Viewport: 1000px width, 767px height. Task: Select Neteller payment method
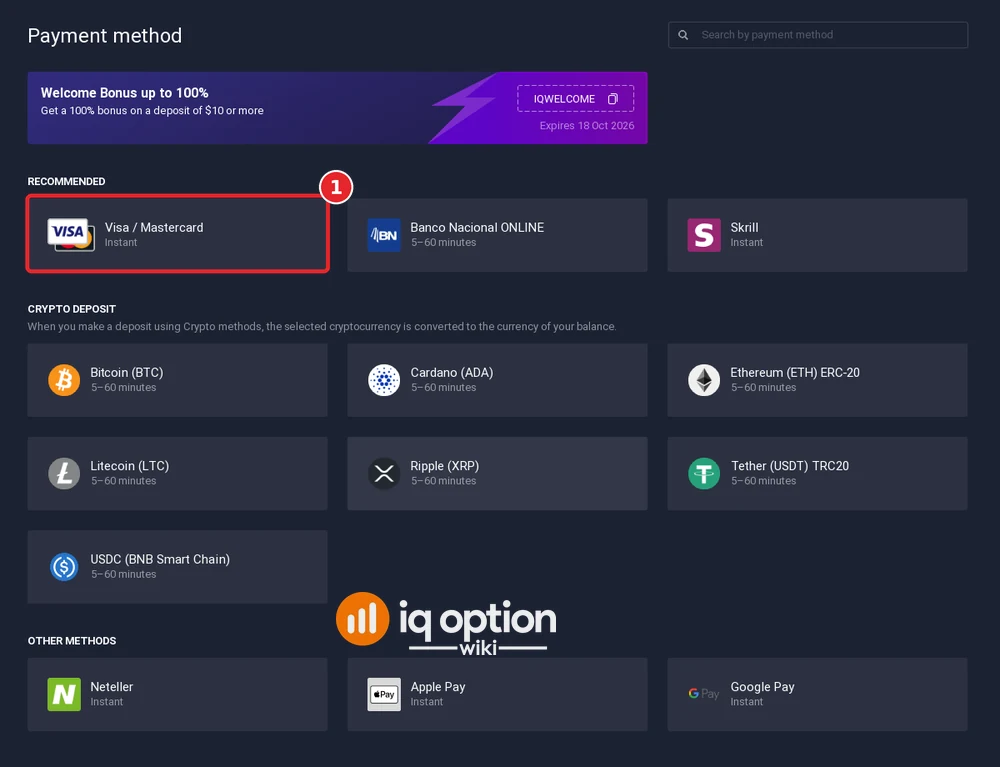[x=177, y=694]
